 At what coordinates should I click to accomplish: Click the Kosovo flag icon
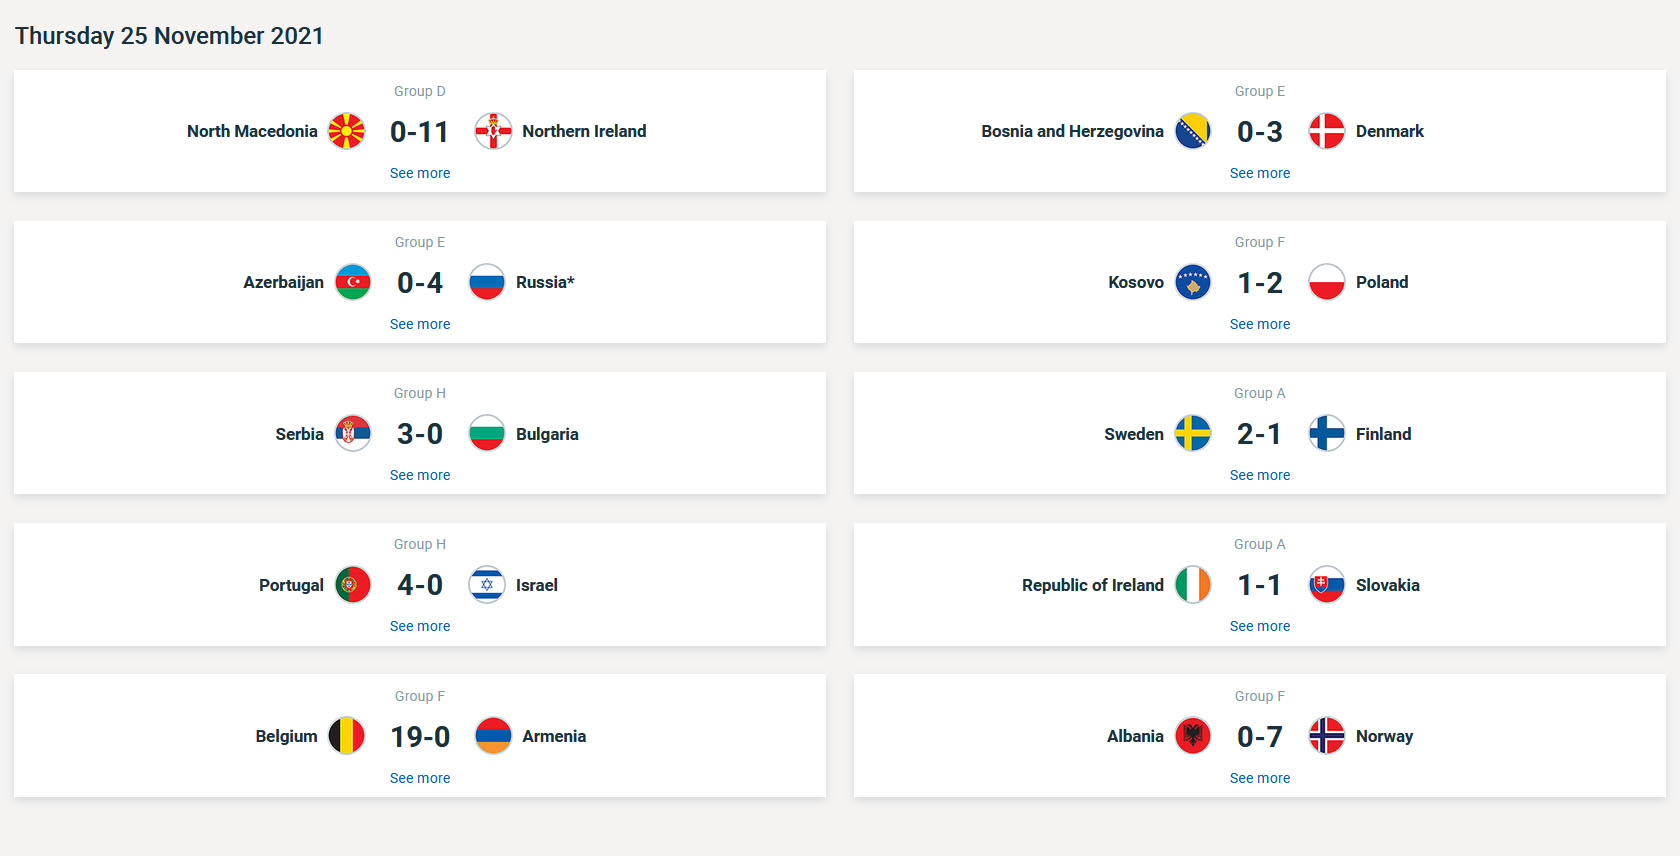[x=1193, y=282]
